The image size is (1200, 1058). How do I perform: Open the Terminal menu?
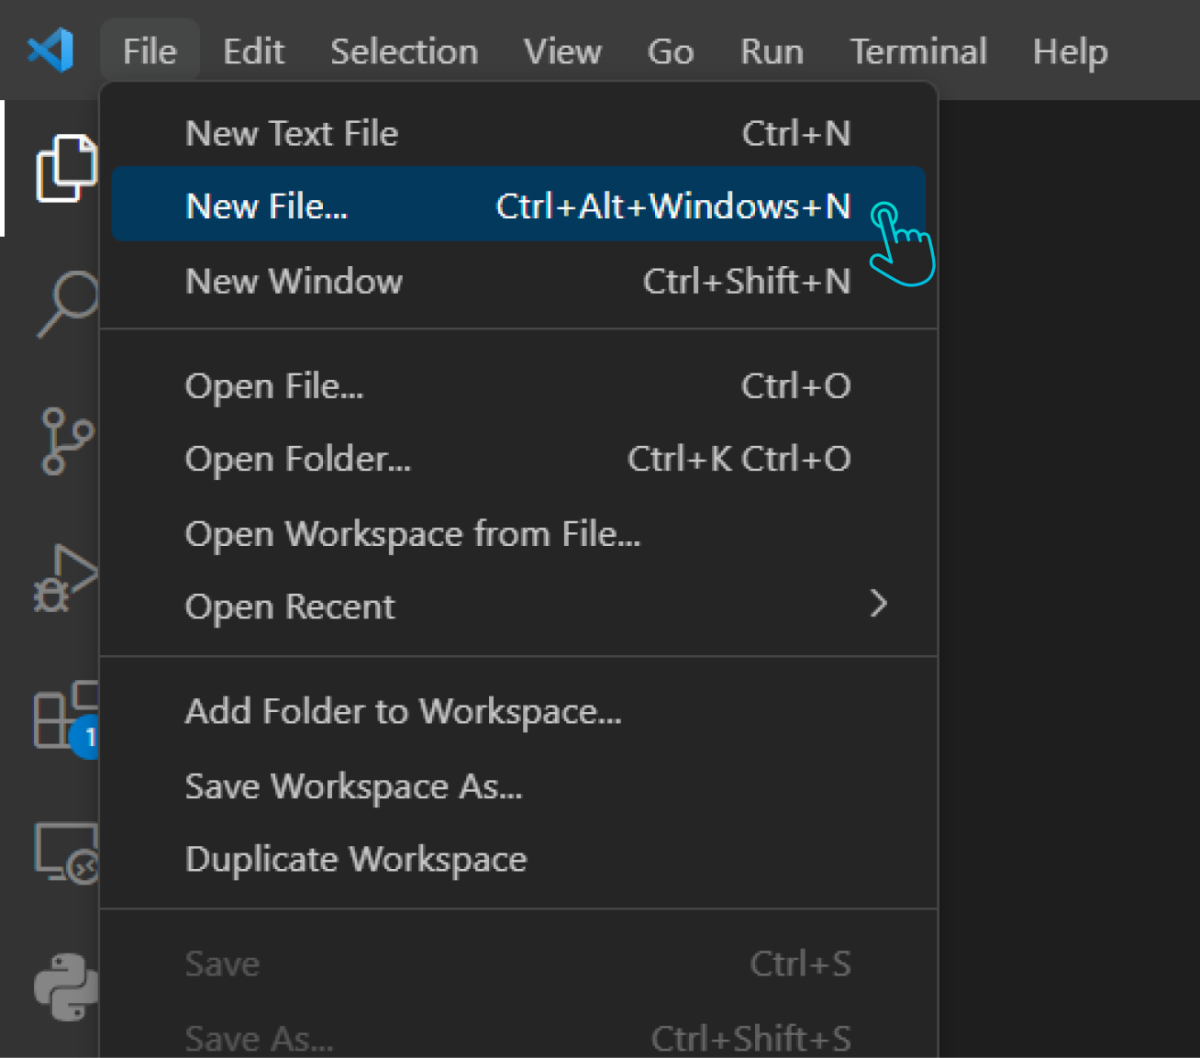(917, 51)
